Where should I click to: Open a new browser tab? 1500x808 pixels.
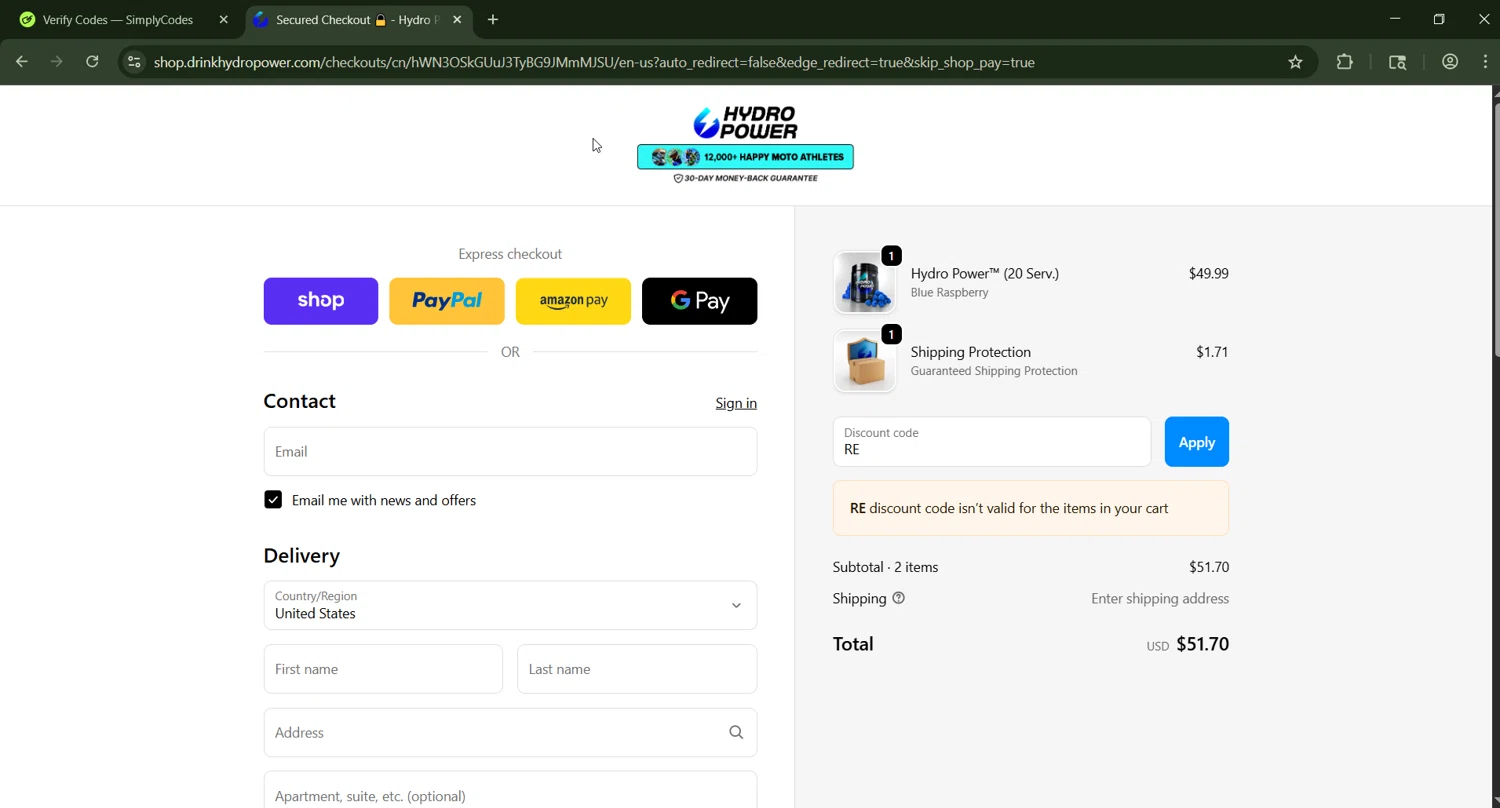click(492, 20)
